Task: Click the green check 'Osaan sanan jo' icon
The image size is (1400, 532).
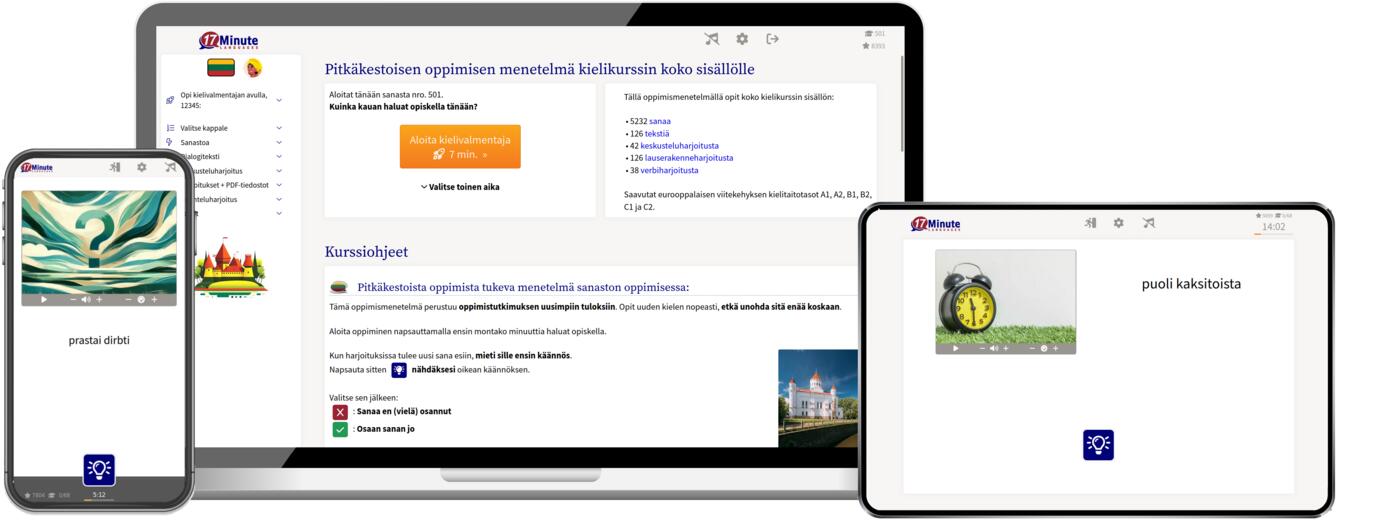Action: (x=340, y=429)
